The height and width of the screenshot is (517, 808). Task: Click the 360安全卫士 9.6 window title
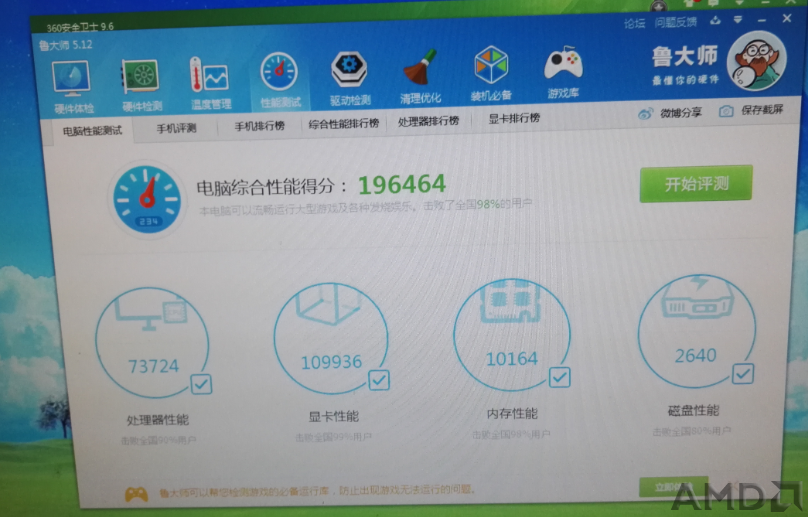click(x=80, y=27)
